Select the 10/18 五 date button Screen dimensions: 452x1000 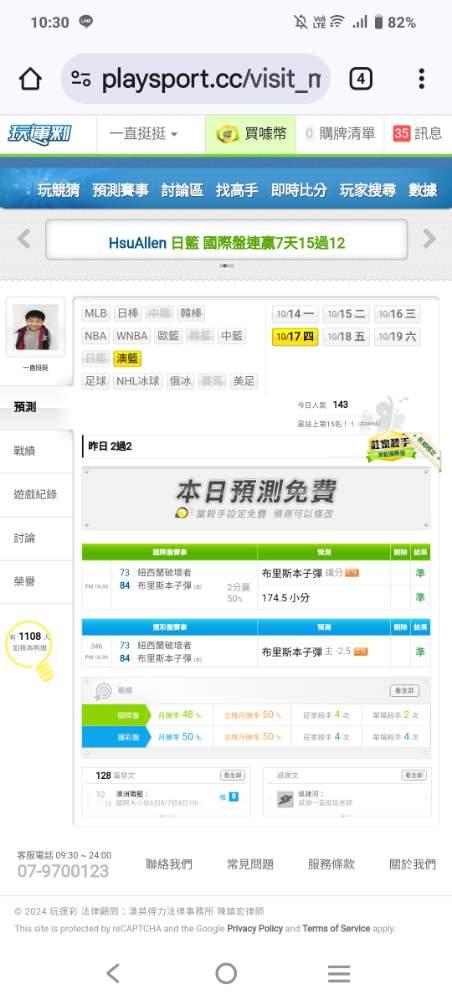(346, 336)
